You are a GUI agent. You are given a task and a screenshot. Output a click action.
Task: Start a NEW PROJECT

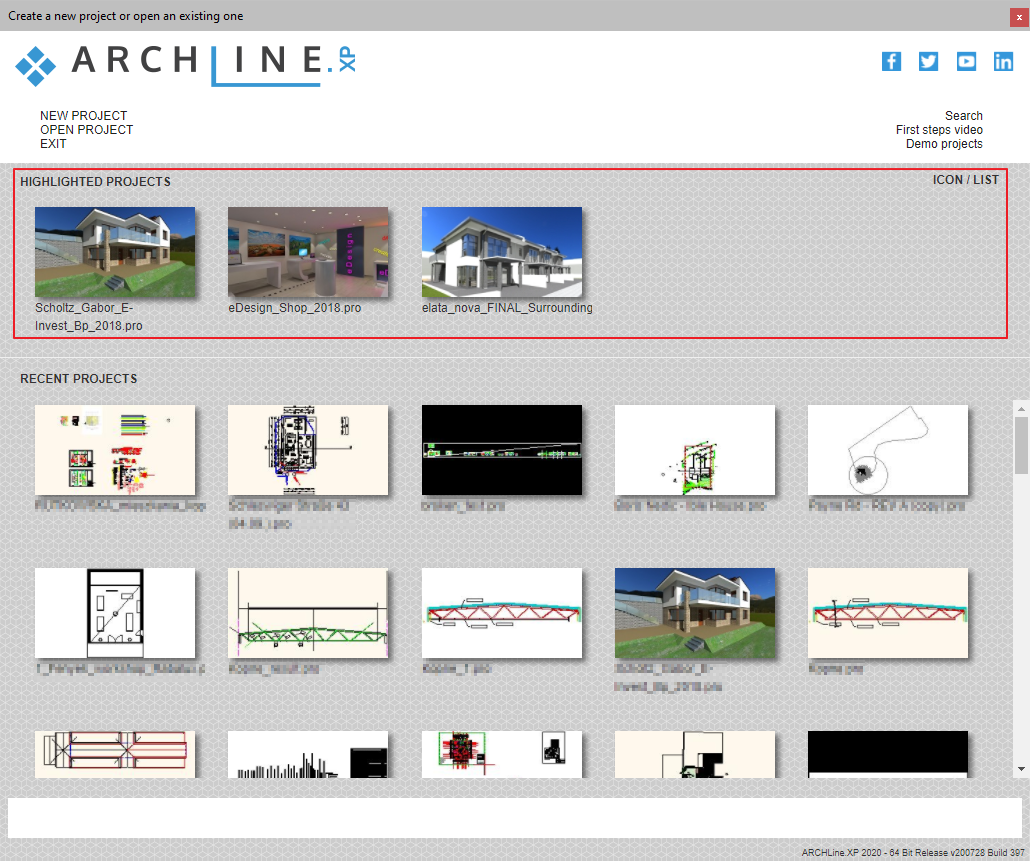[83, 116]
